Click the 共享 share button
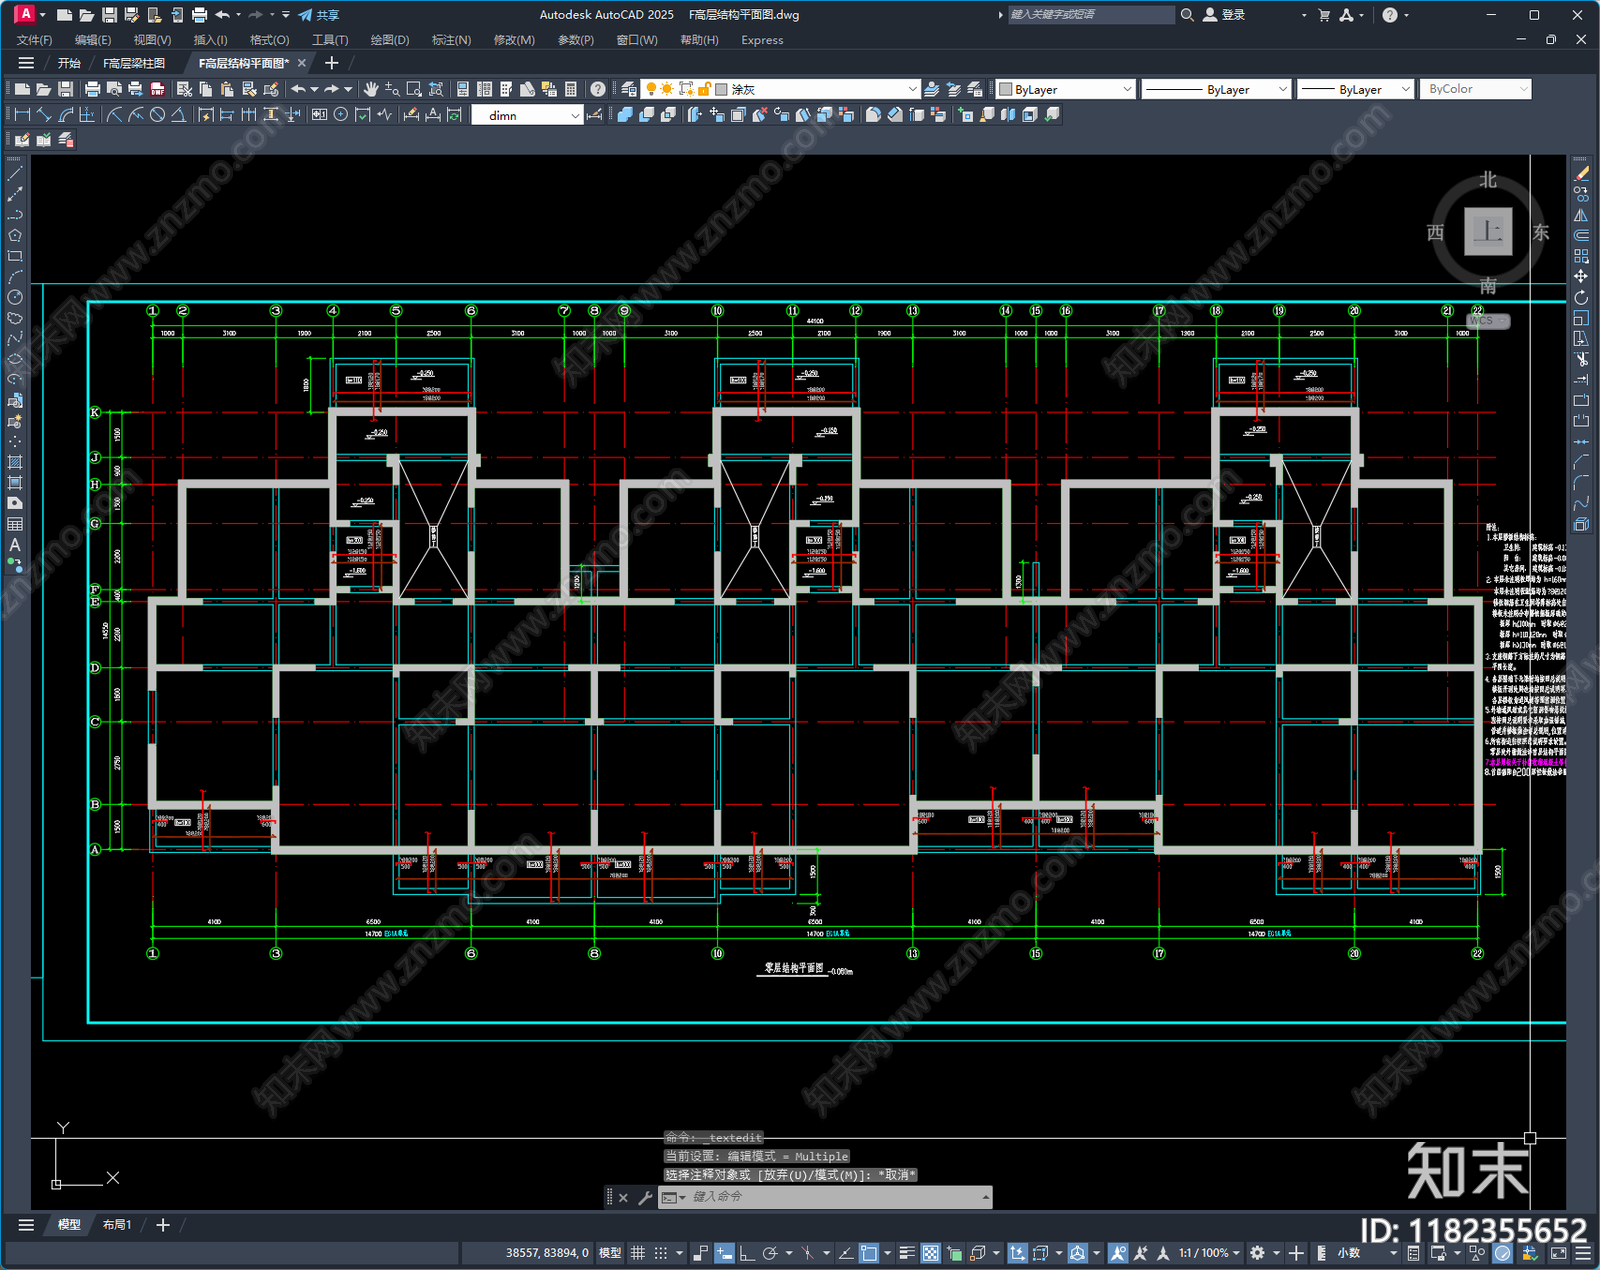This screenshot has width=1600, height=1270. tap(319, 15)
